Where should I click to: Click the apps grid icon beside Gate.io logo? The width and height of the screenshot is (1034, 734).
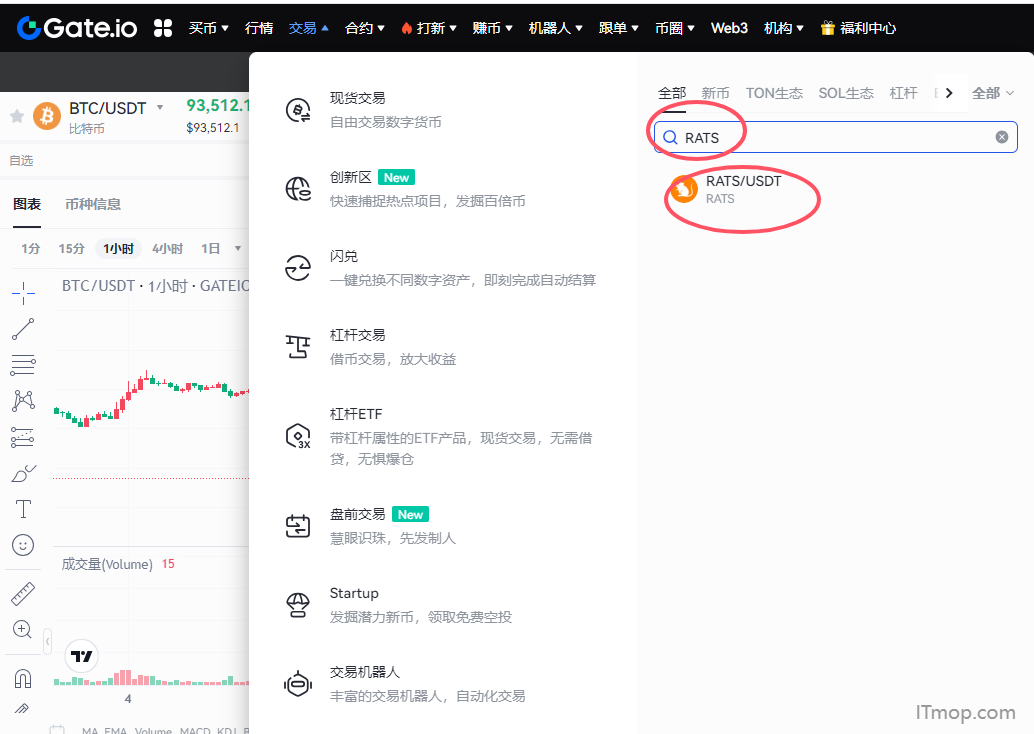(163, 28)
